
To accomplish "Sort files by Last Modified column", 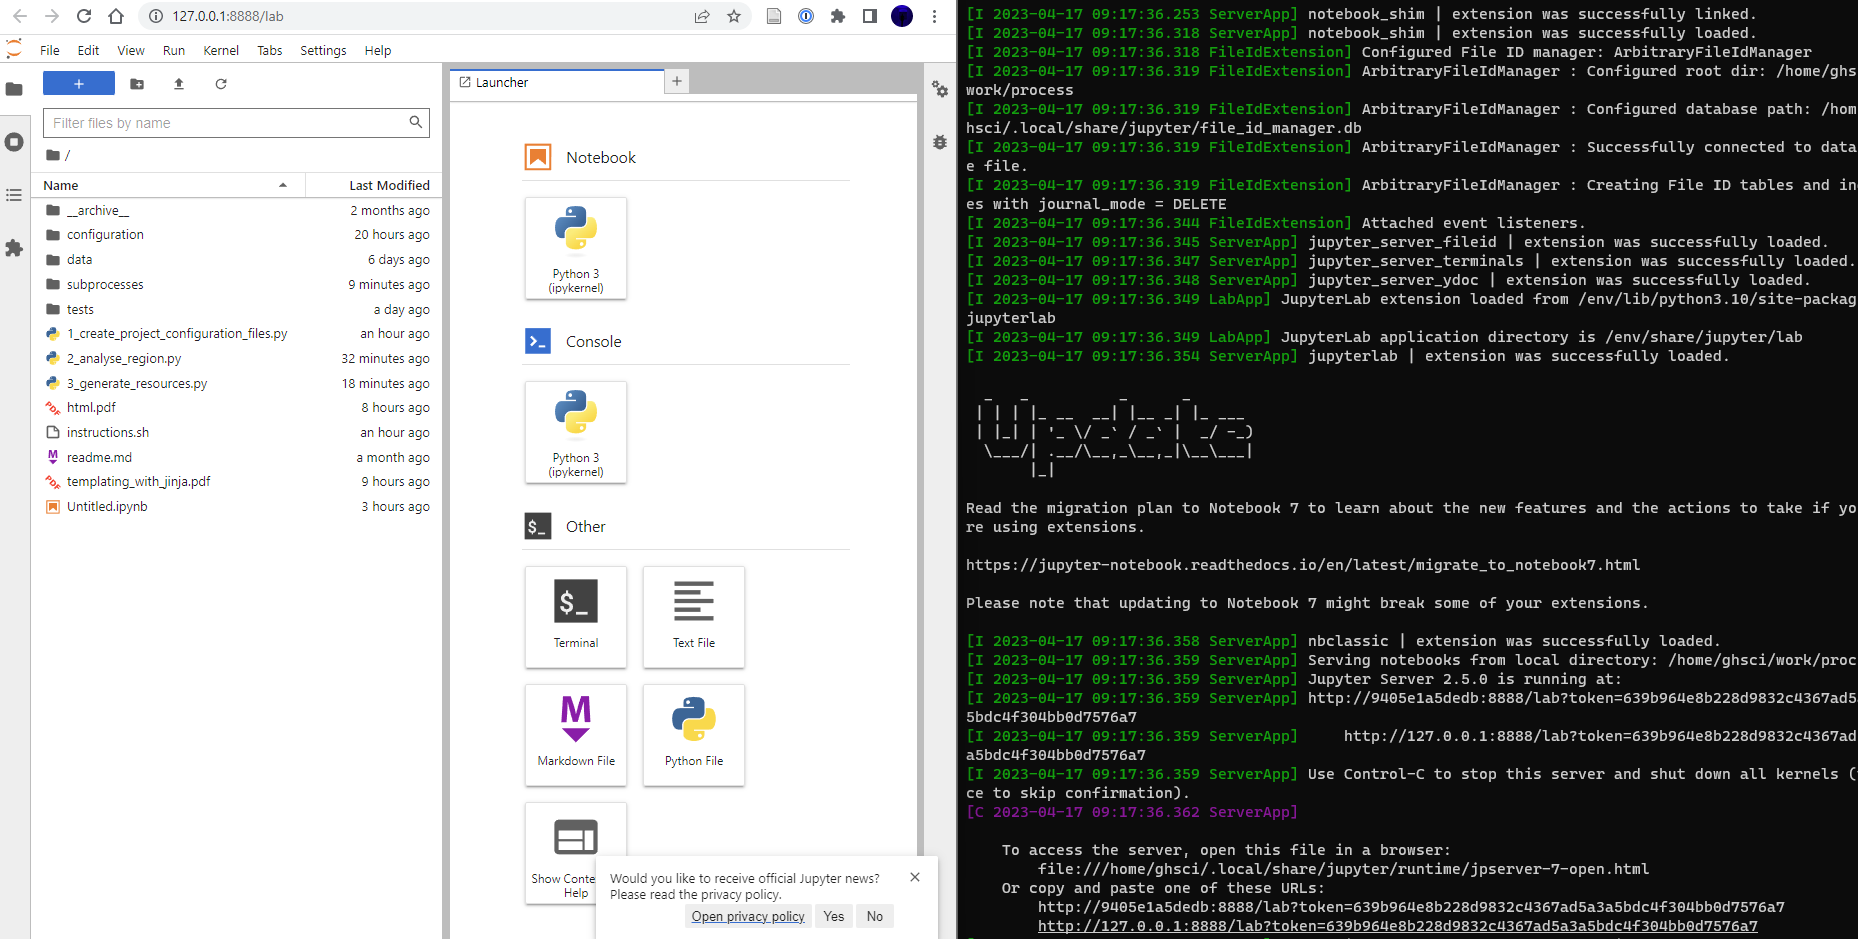I will (374, 185).
